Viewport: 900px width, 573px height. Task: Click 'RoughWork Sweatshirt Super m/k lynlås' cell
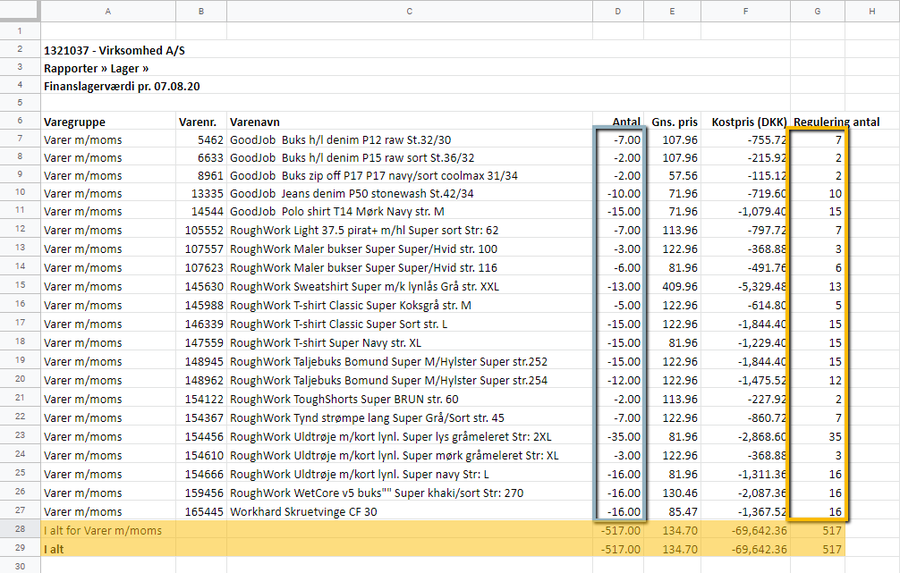[364, 286]
